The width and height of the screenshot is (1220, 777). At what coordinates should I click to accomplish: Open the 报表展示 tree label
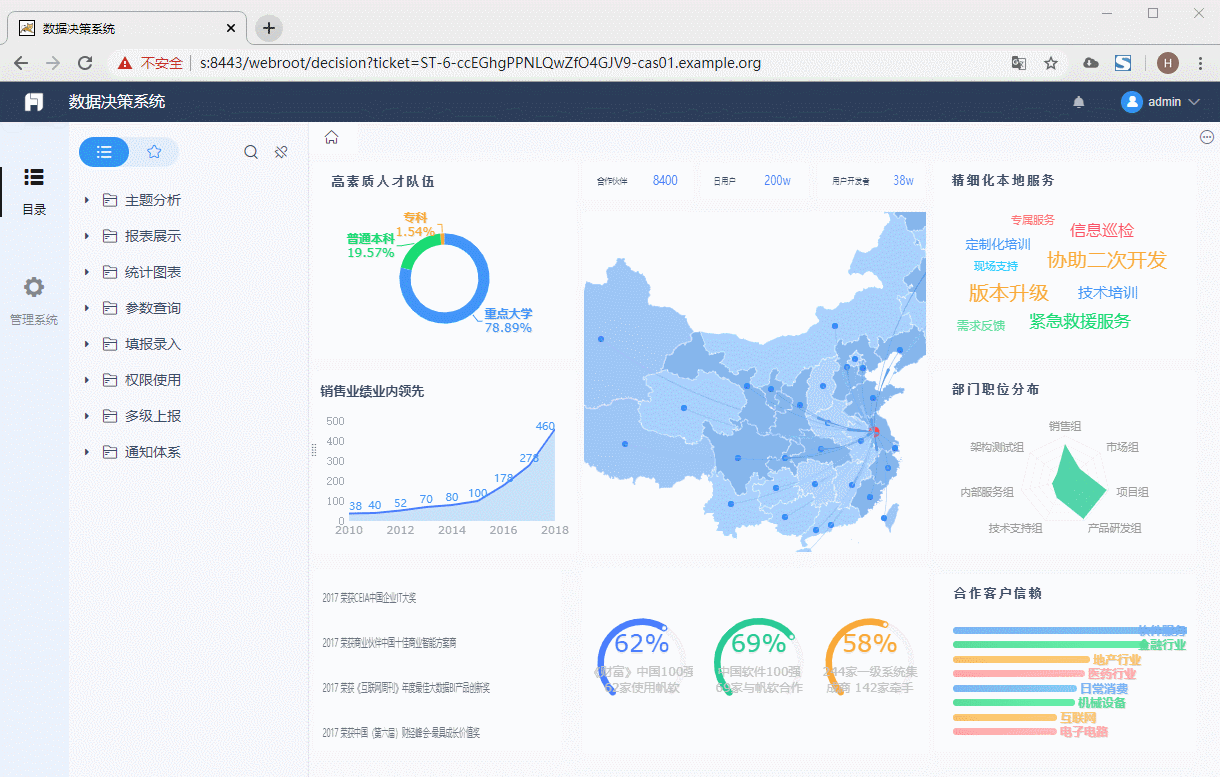point(153,236)
